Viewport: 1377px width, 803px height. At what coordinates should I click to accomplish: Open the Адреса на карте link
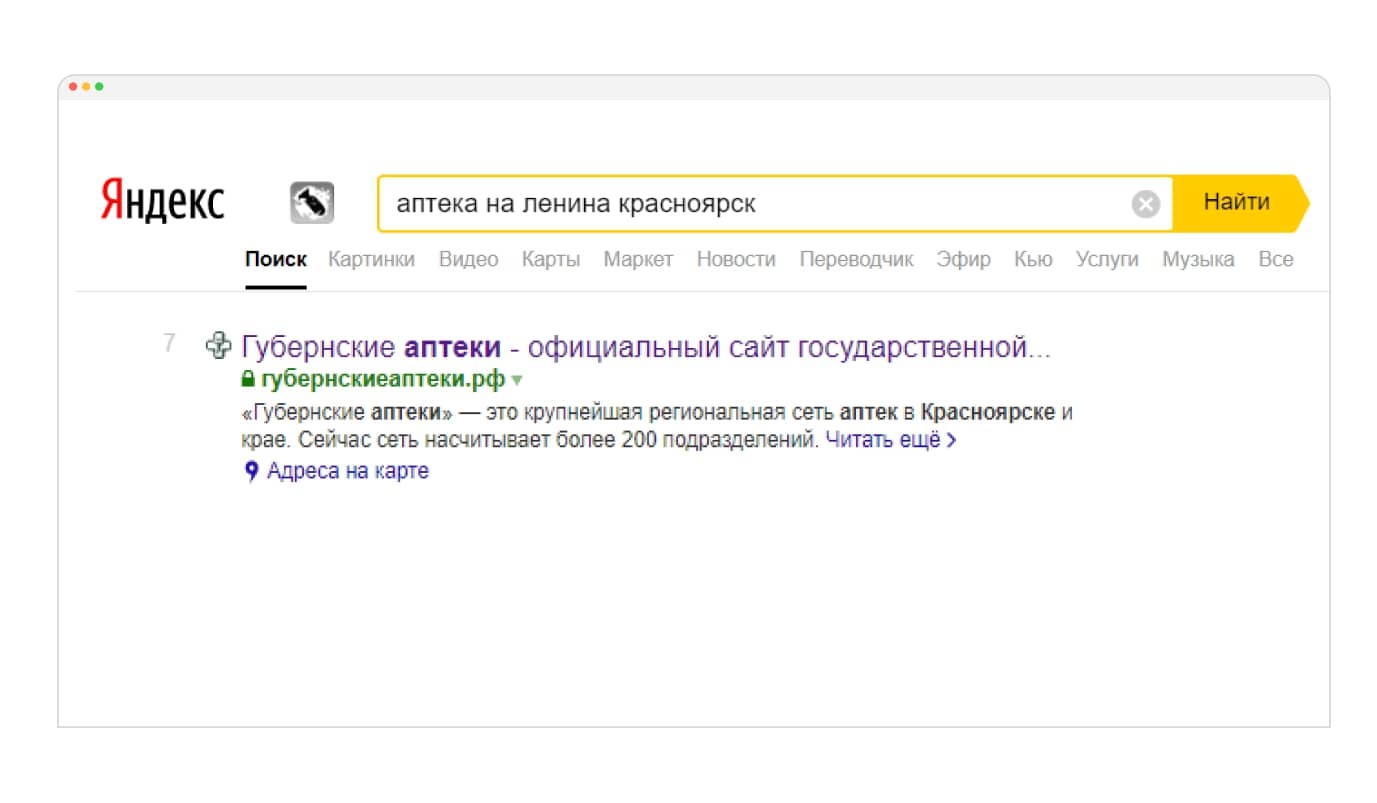click(348, 471)
